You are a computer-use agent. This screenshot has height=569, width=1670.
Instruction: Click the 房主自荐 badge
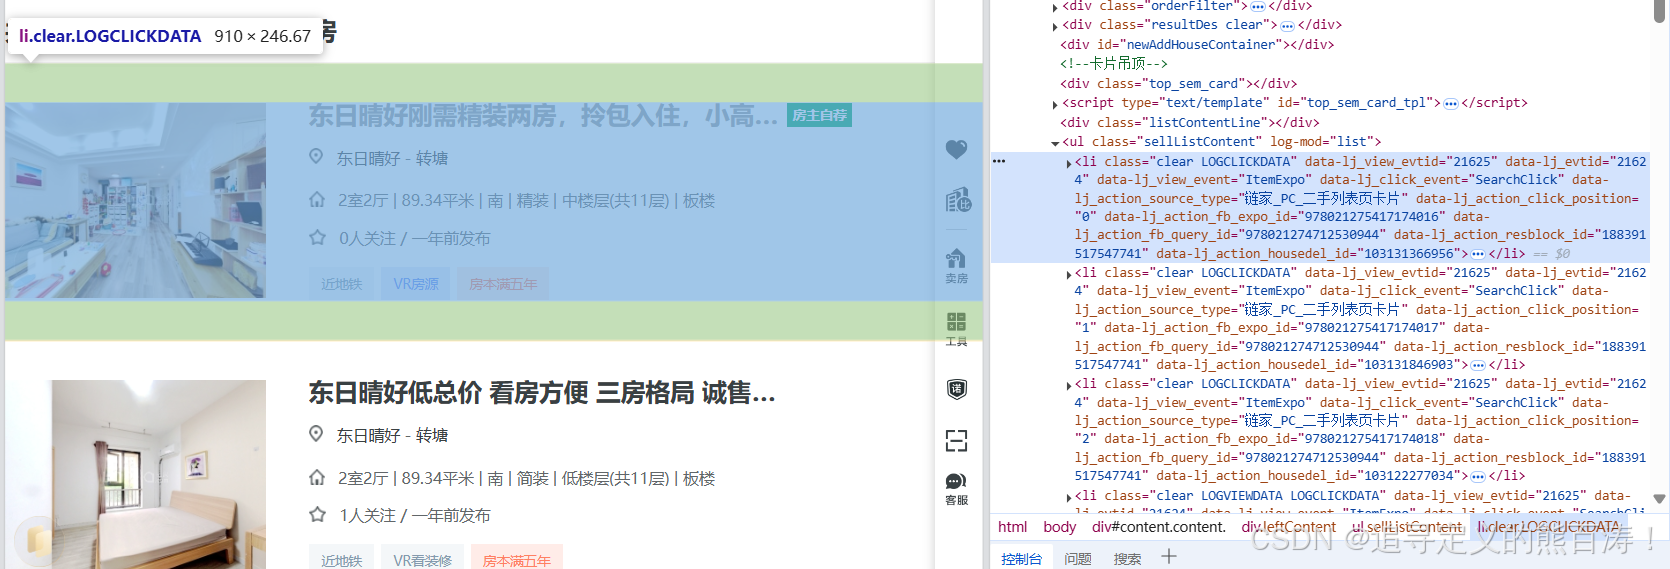[819, 115]
